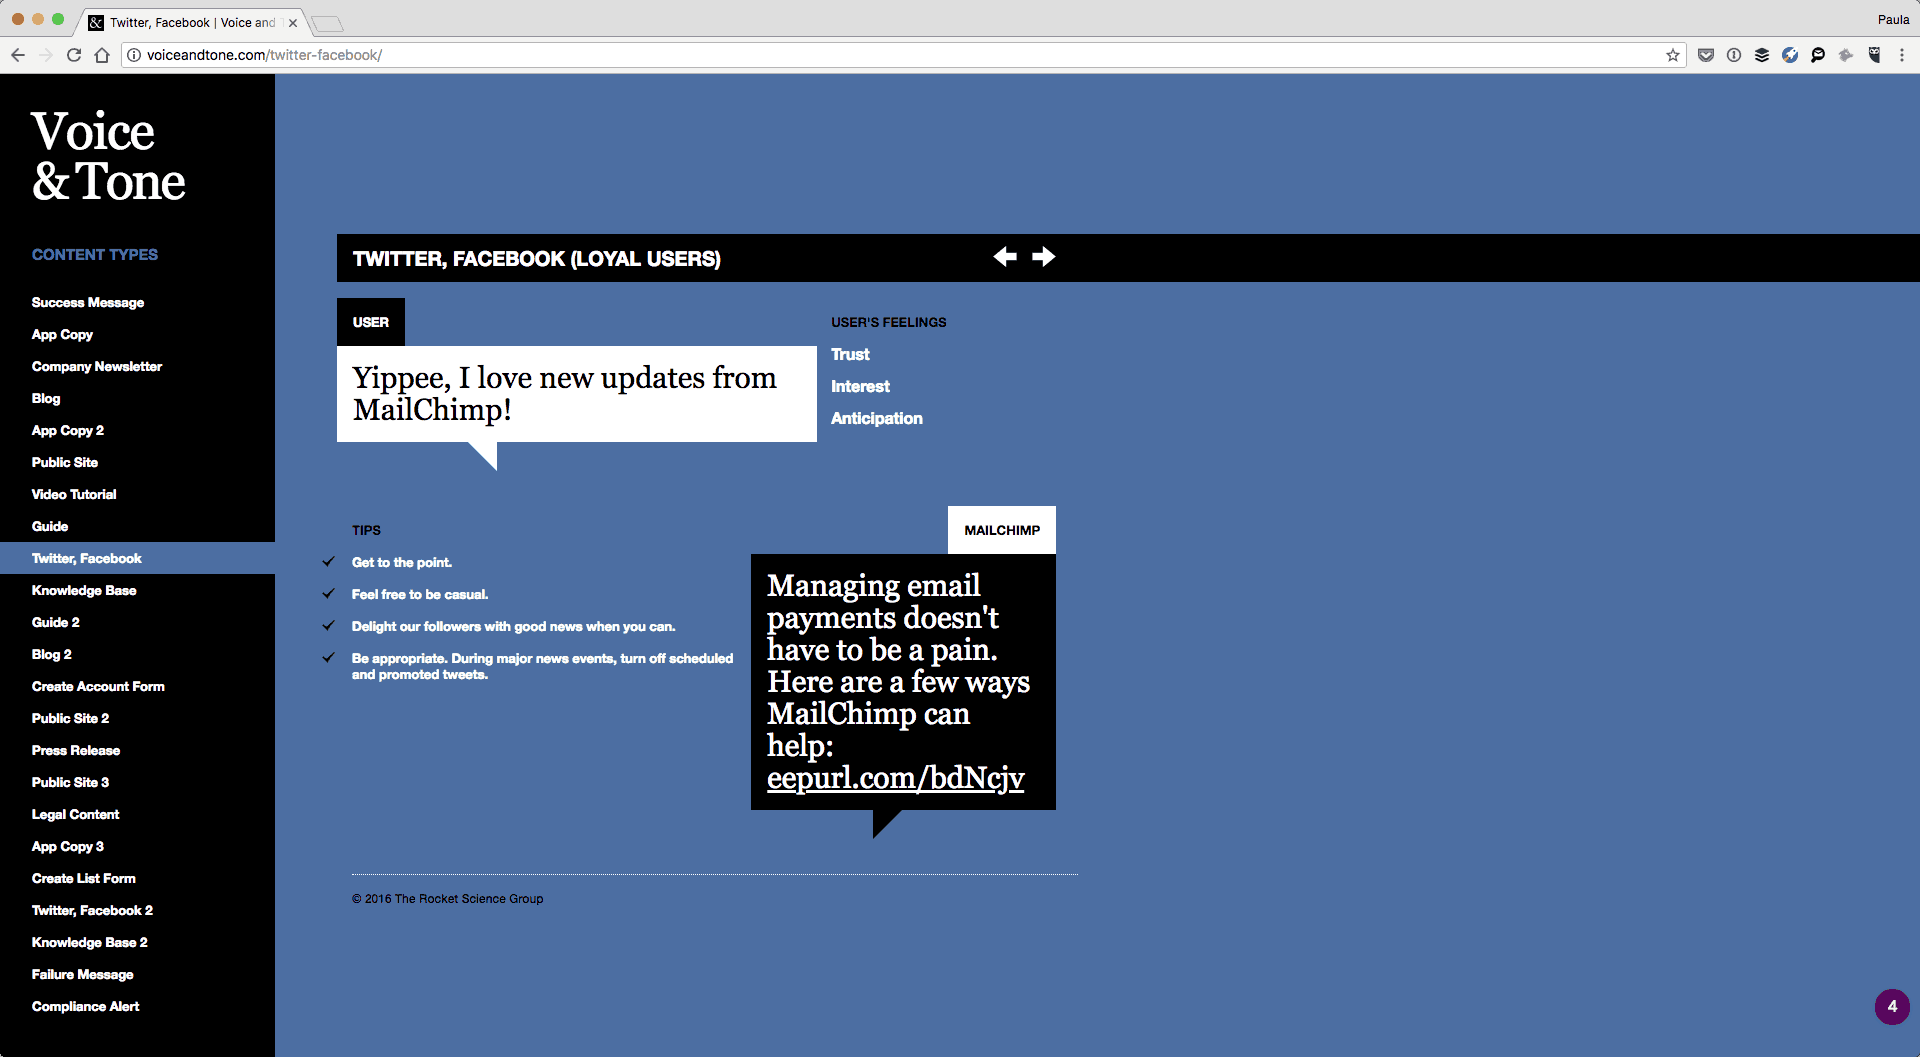Click the tip 'Get to the point.'

[x=402, y=562]
